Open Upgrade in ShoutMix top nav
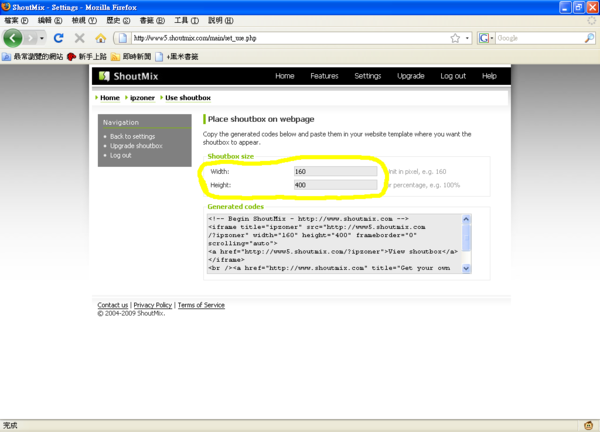 [x=411, y=76]
